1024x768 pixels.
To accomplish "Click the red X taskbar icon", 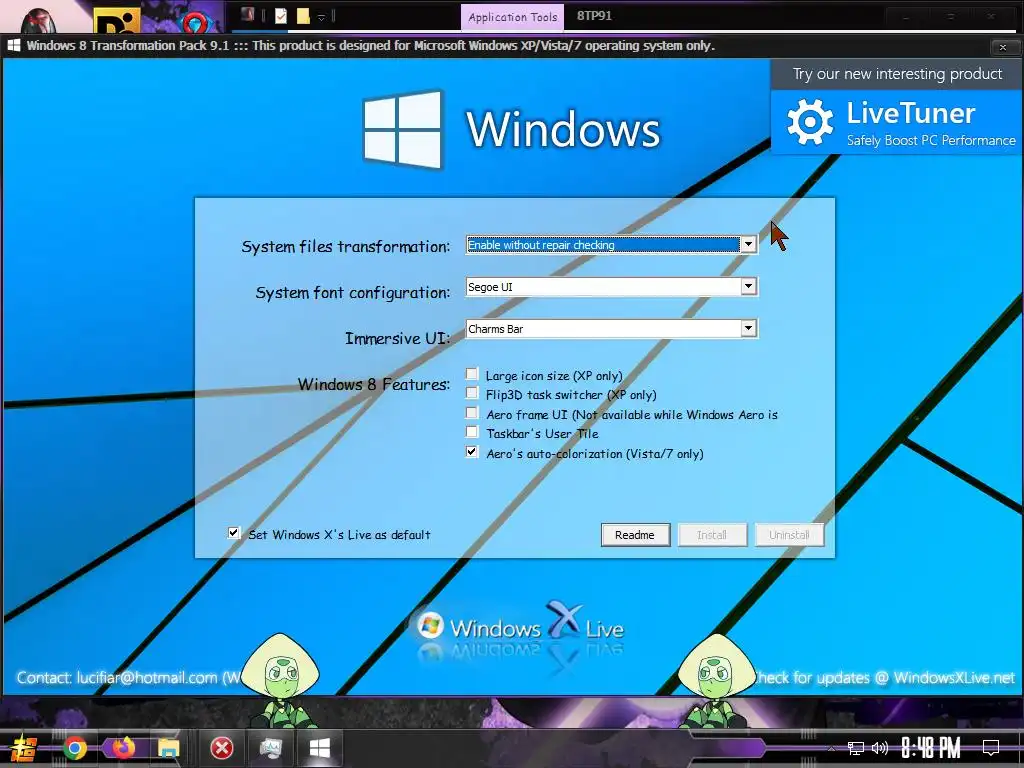I will 222,748.
